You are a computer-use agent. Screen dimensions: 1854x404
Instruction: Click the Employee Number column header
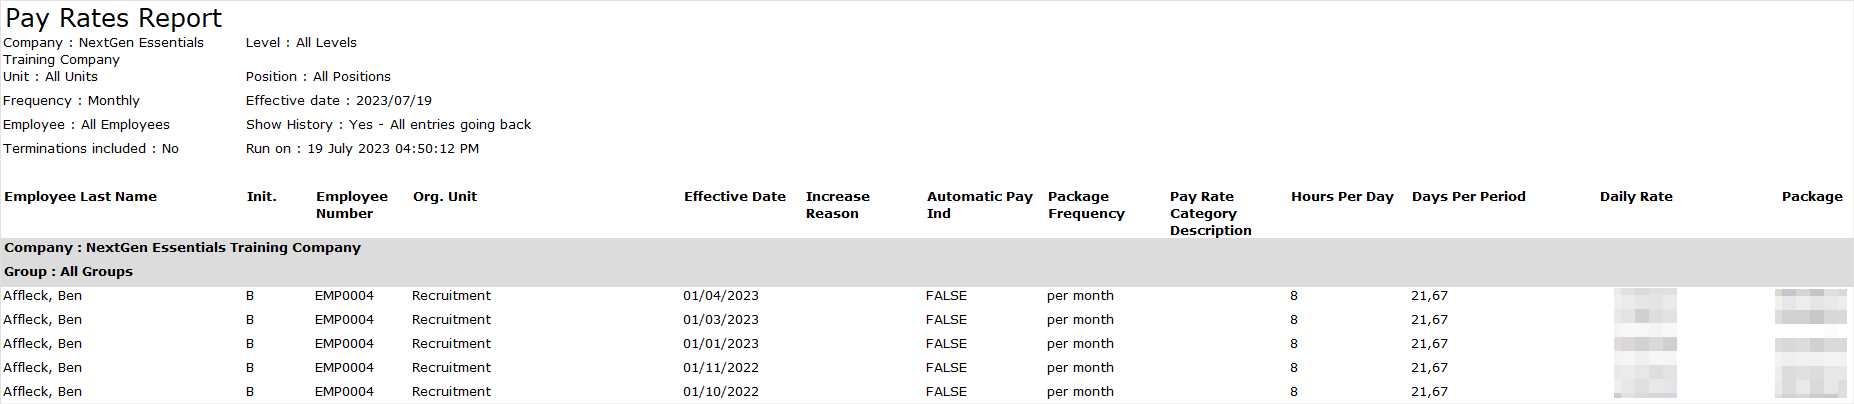click(x=351, y=205)
